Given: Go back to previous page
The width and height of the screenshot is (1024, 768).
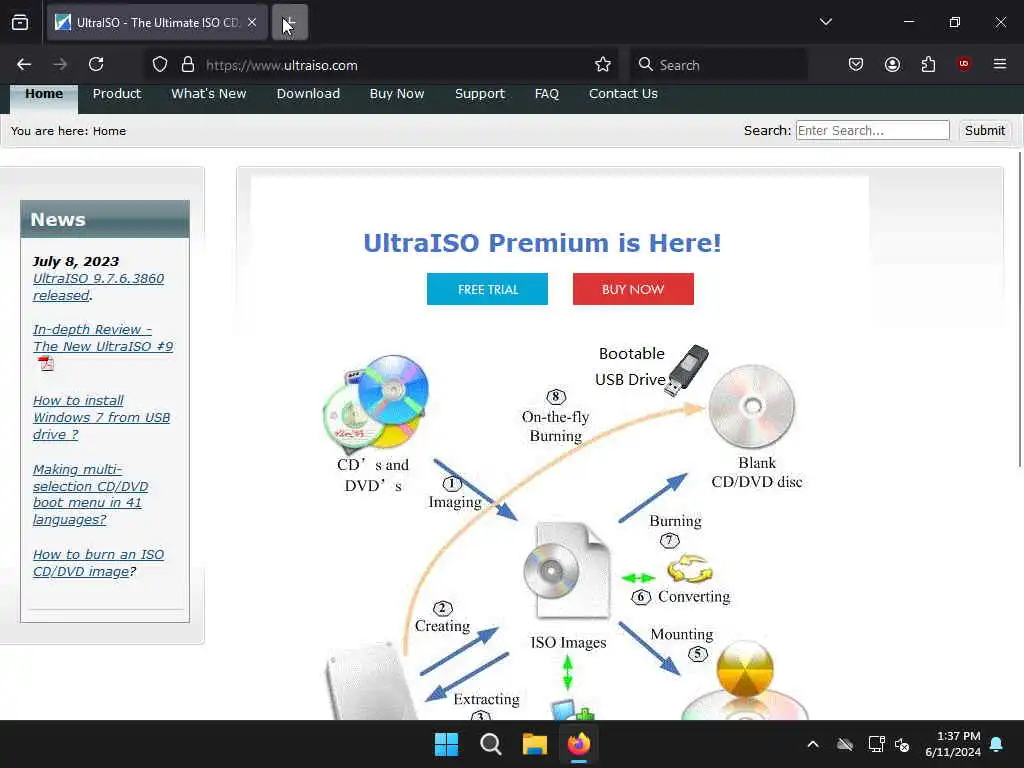Looking at the screenshot, I should tap(24, 64).
